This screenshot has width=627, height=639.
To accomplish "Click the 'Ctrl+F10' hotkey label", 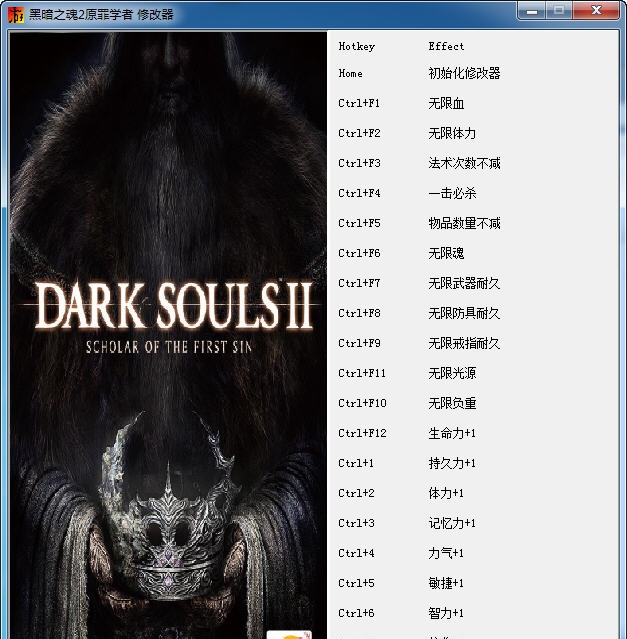I will tap(362, 403).
